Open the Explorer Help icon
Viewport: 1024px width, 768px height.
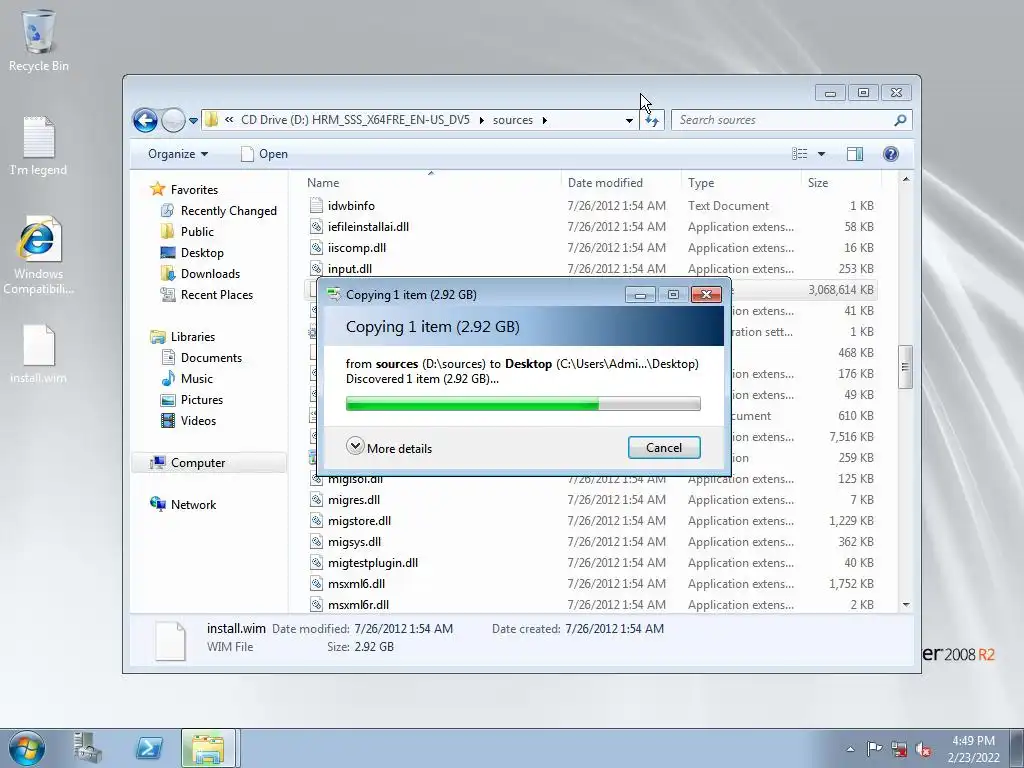click(890, 154)
